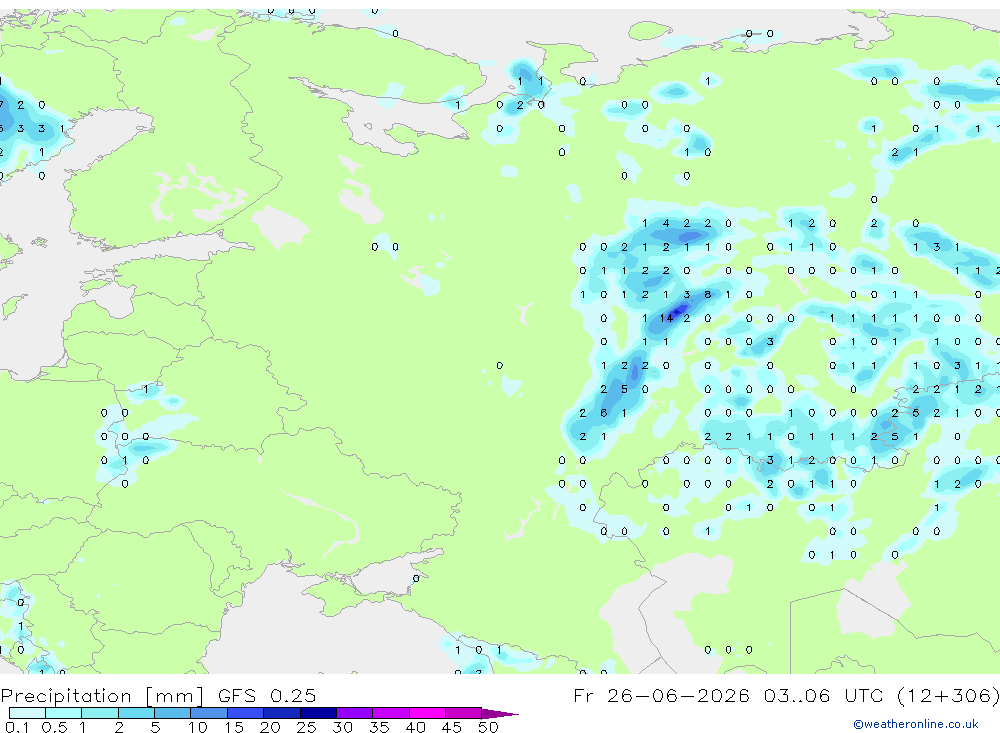
Task: Click the 35–40 mm violet legend segment
Action: click(390, 713)
